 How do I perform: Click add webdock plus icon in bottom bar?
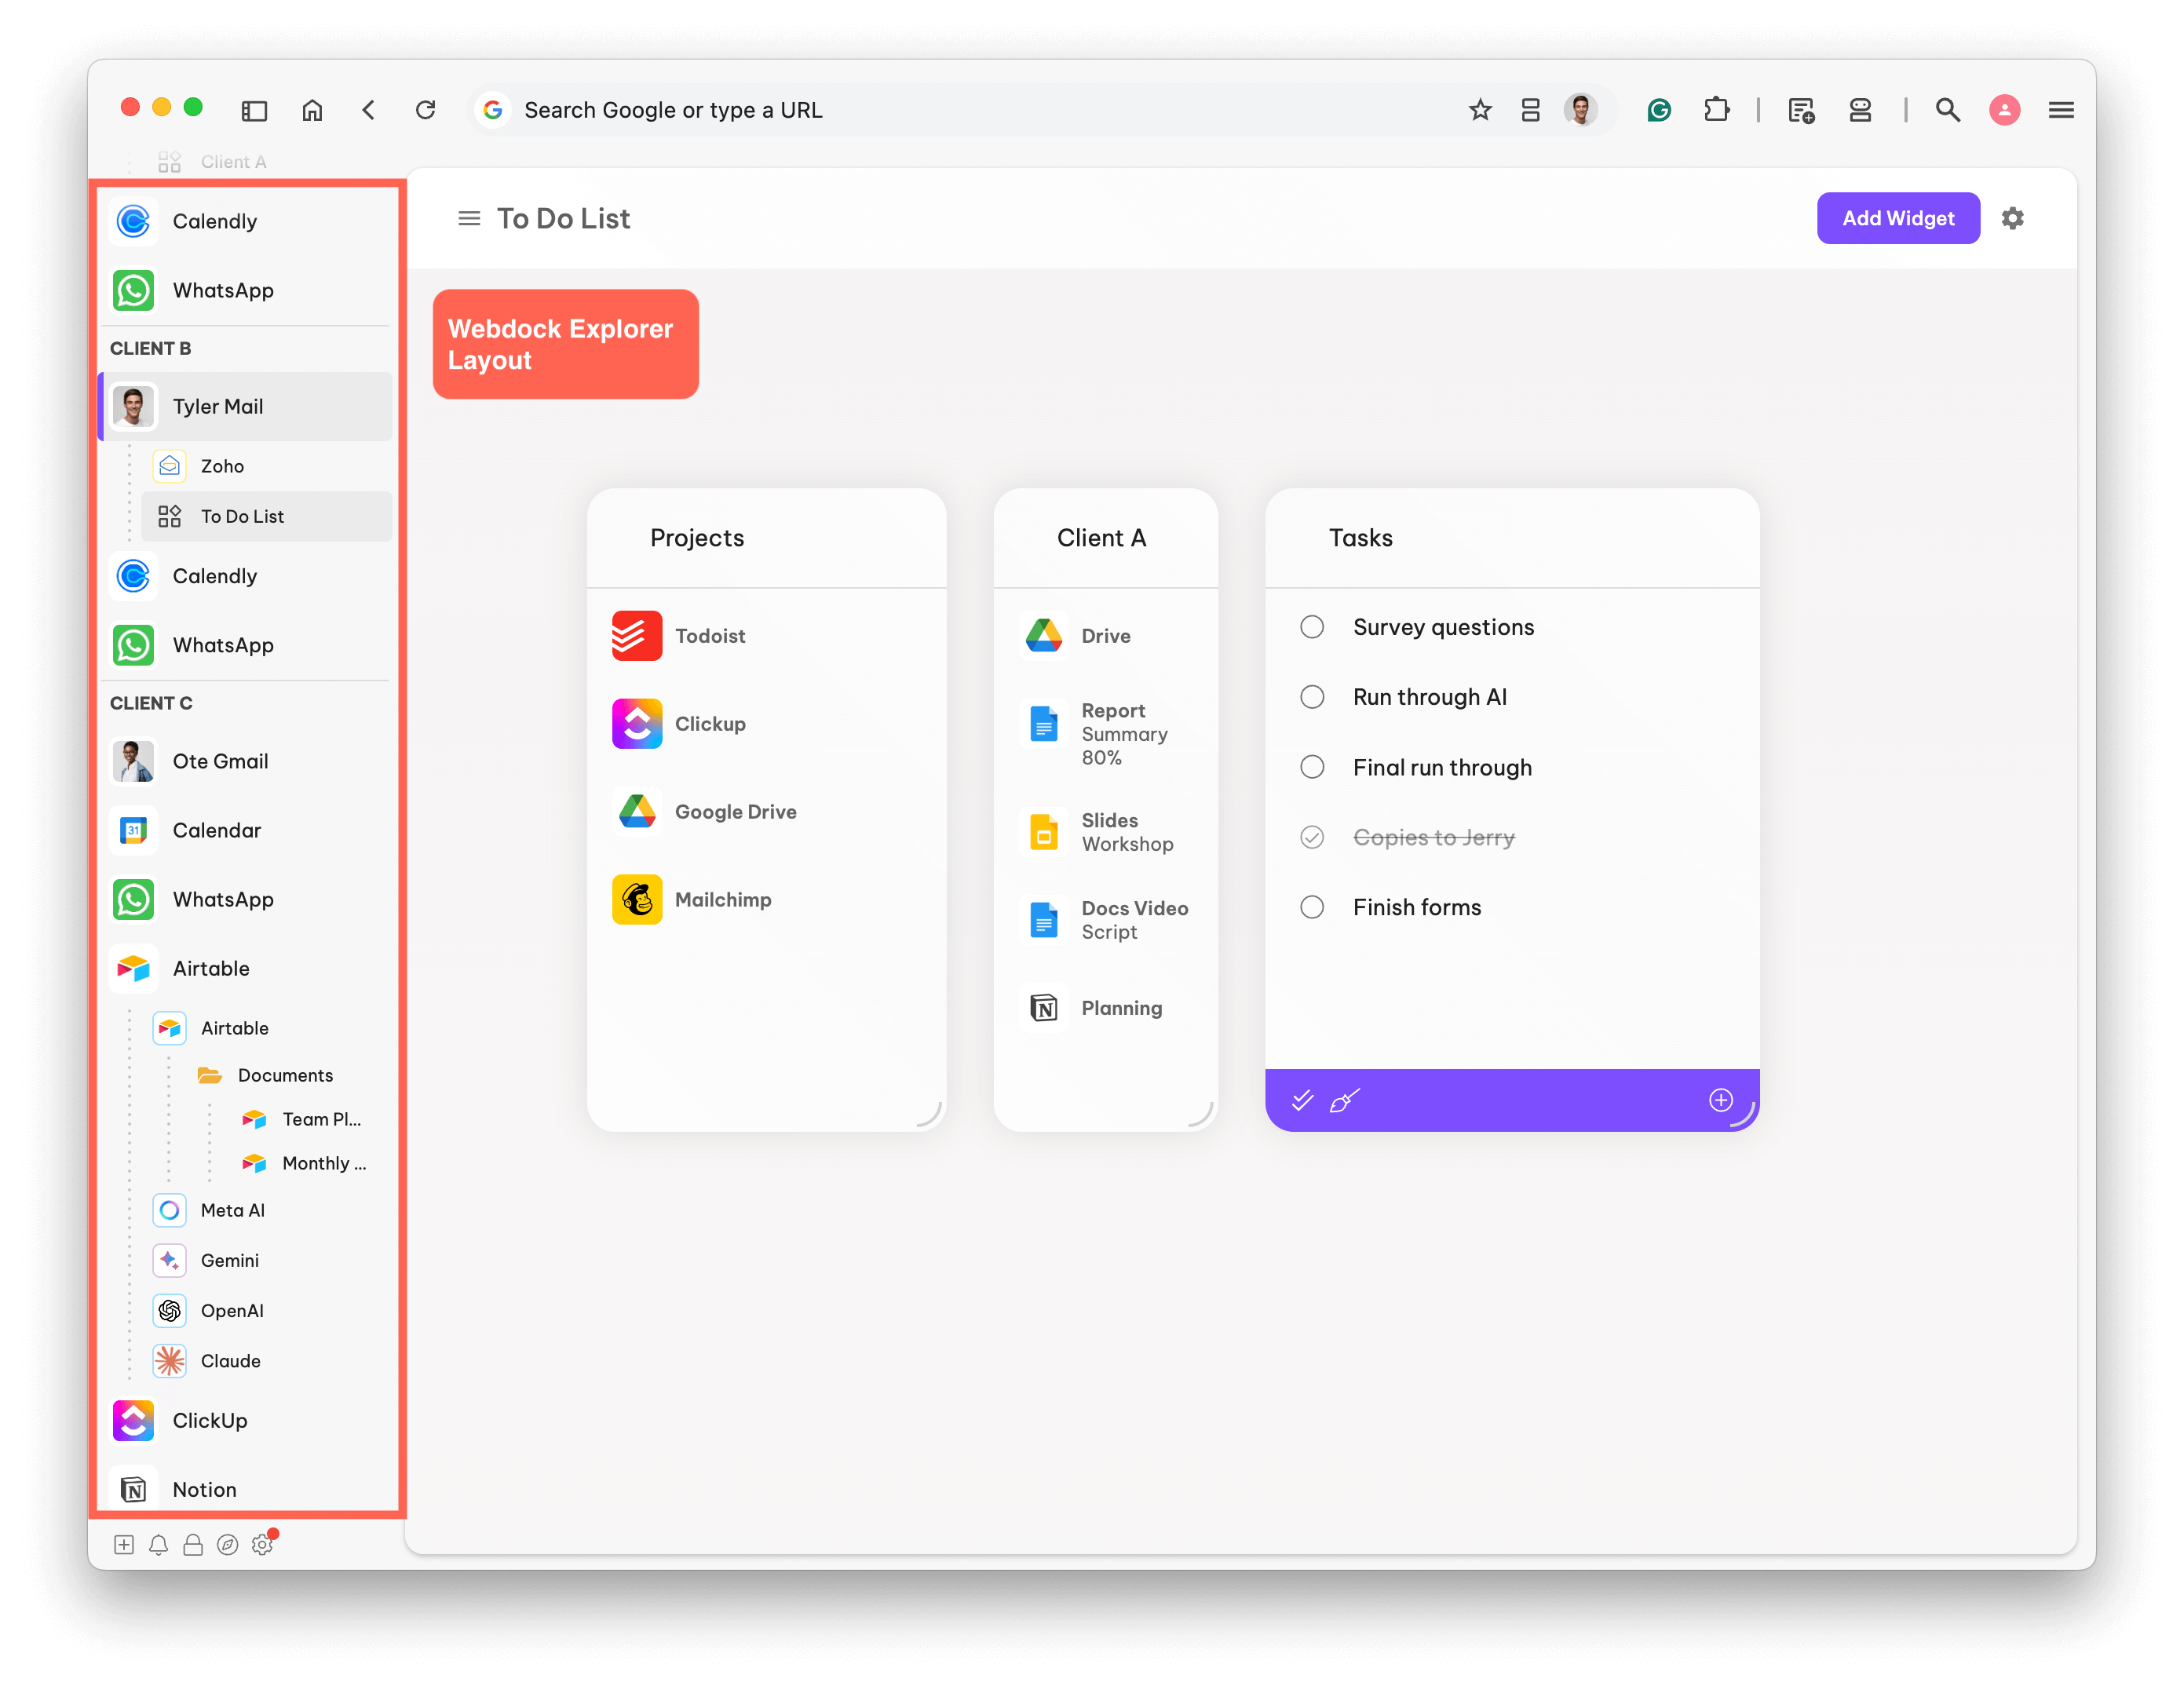124,1544
